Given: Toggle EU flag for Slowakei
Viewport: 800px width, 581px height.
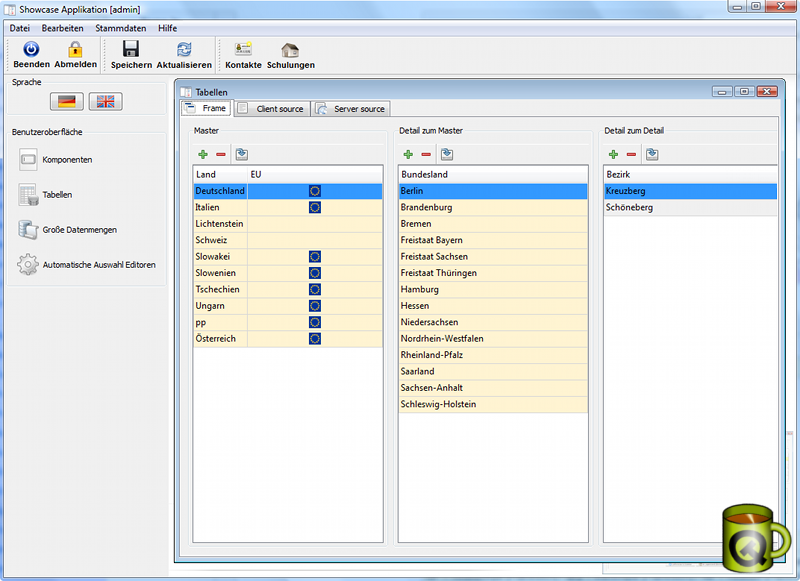Looking at the screenshot, I should coord(315,257).
